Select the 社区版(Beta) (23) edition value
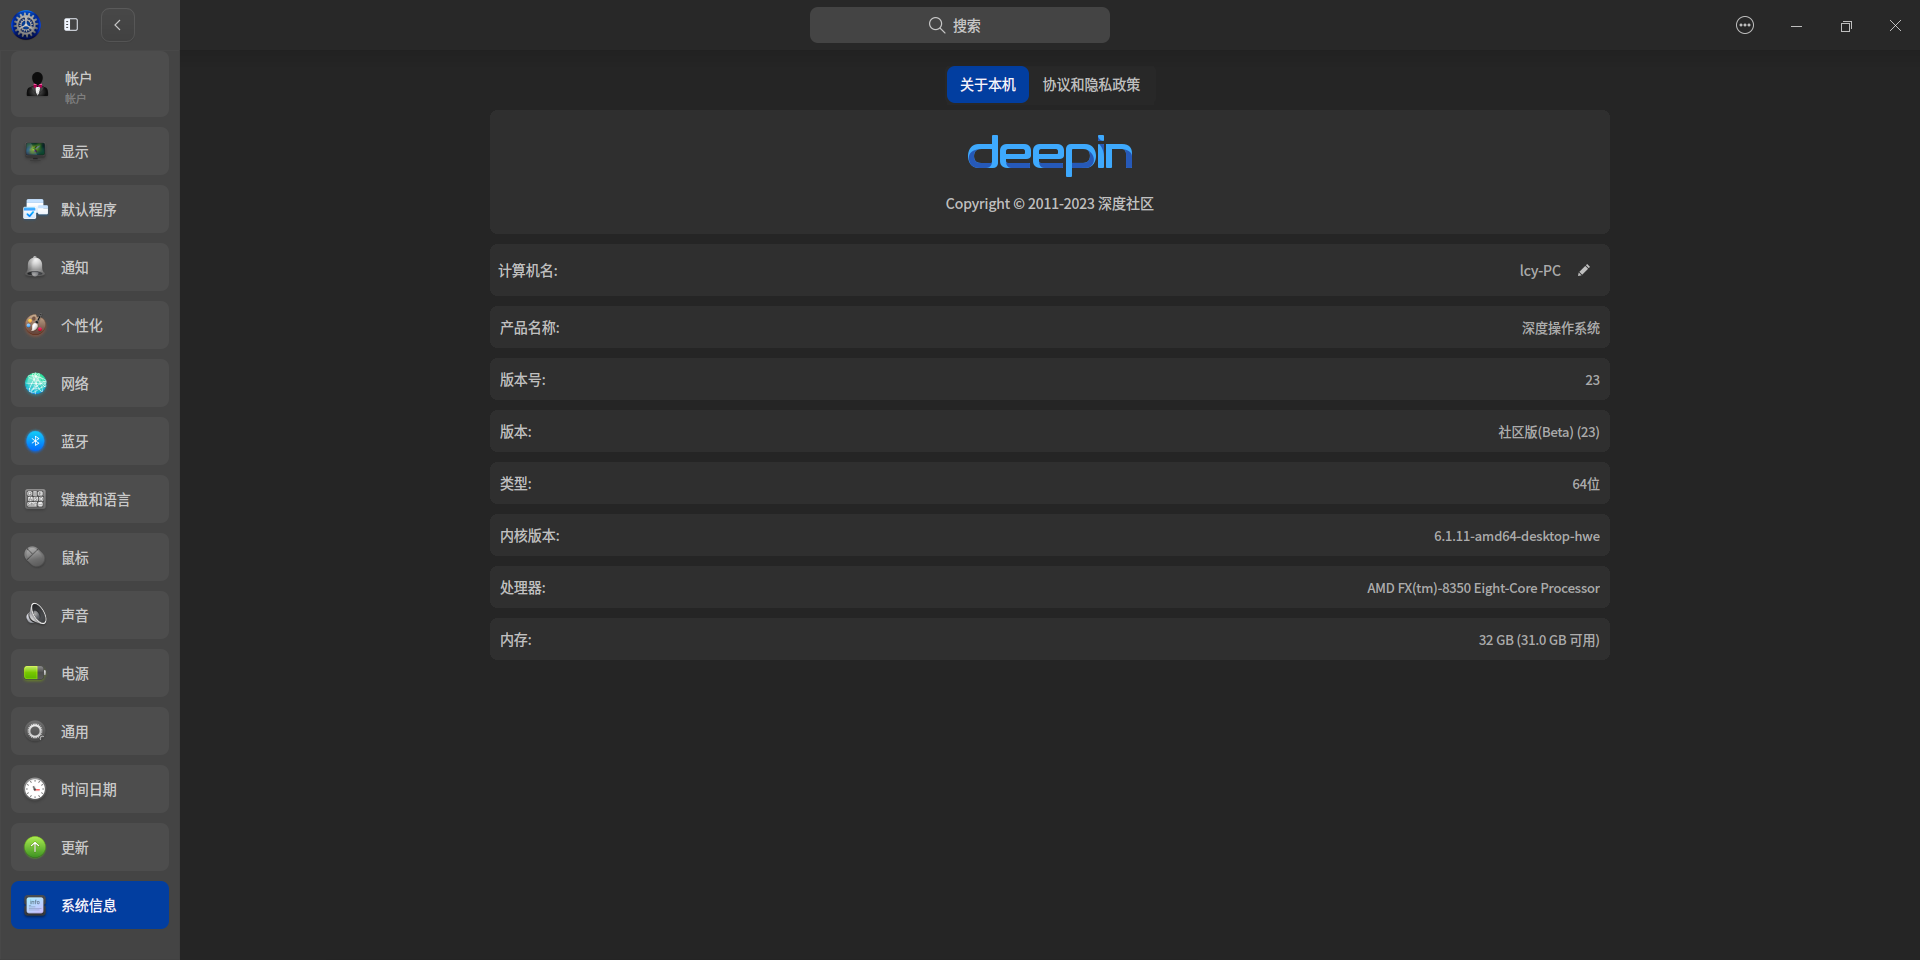Viewport: 1920px width, 960px height. click(x=1549, y=432)
